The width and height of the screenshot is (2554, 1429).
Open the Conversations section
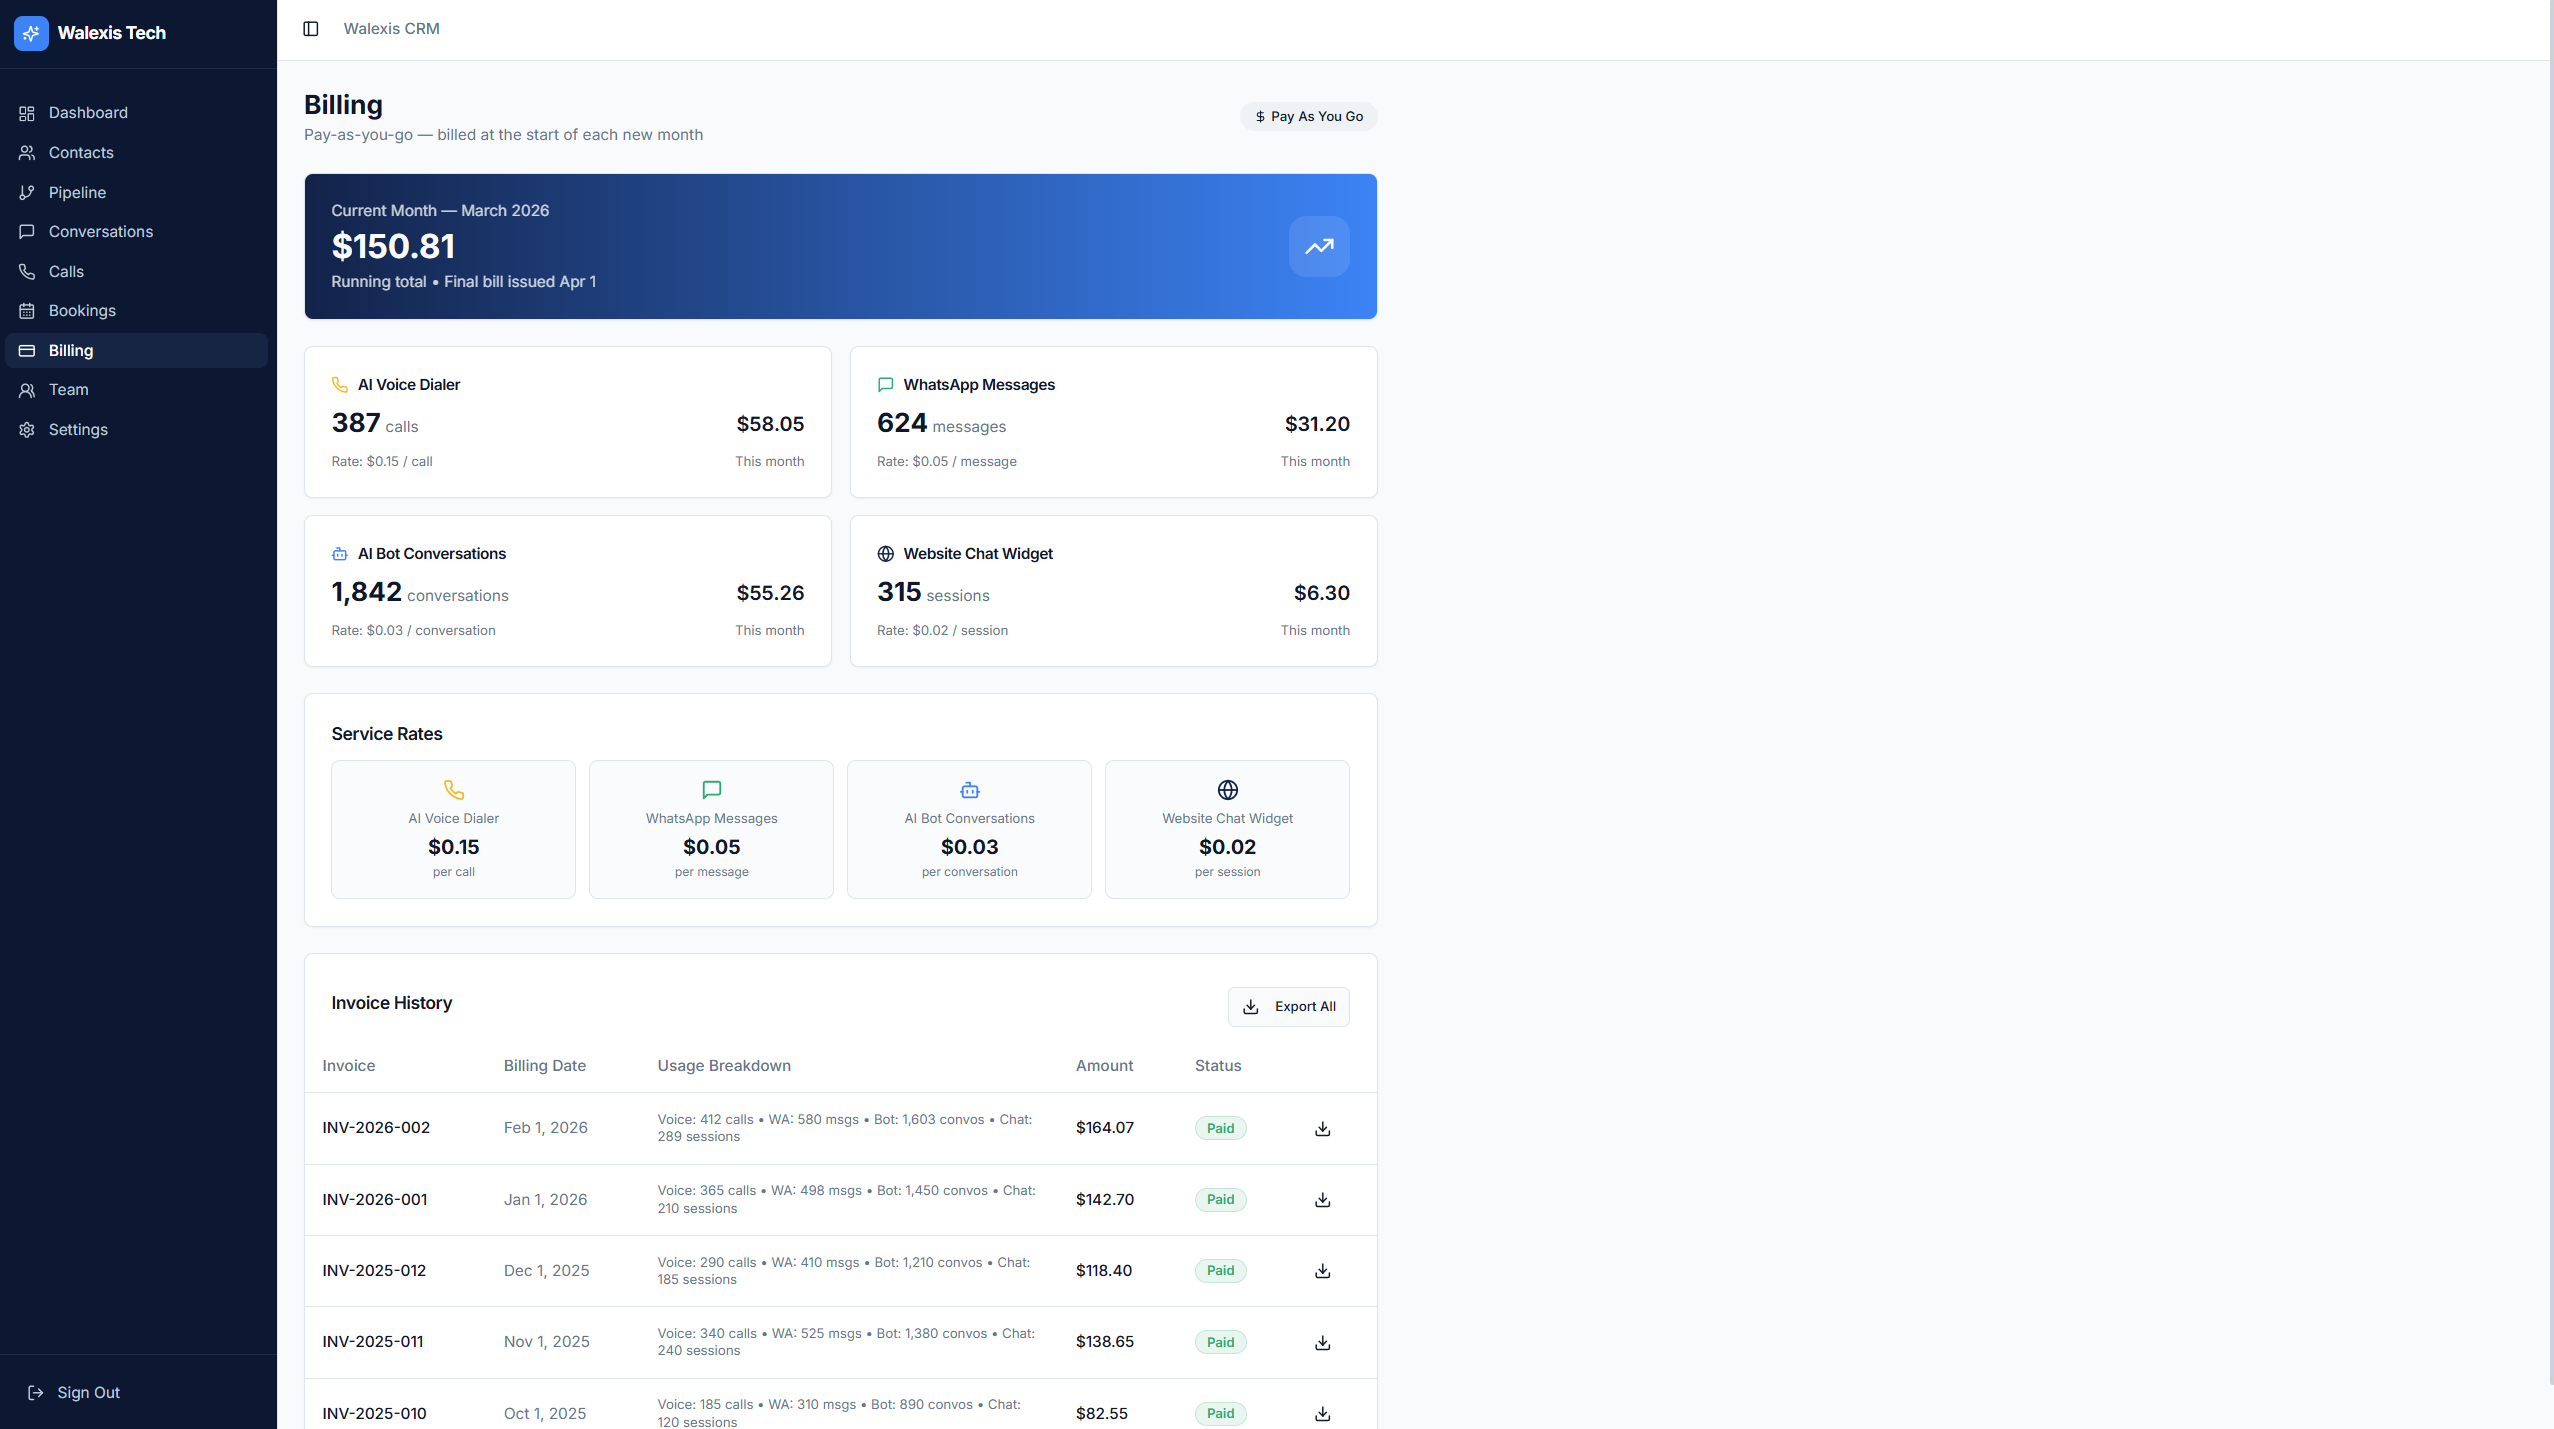(101, 231)
